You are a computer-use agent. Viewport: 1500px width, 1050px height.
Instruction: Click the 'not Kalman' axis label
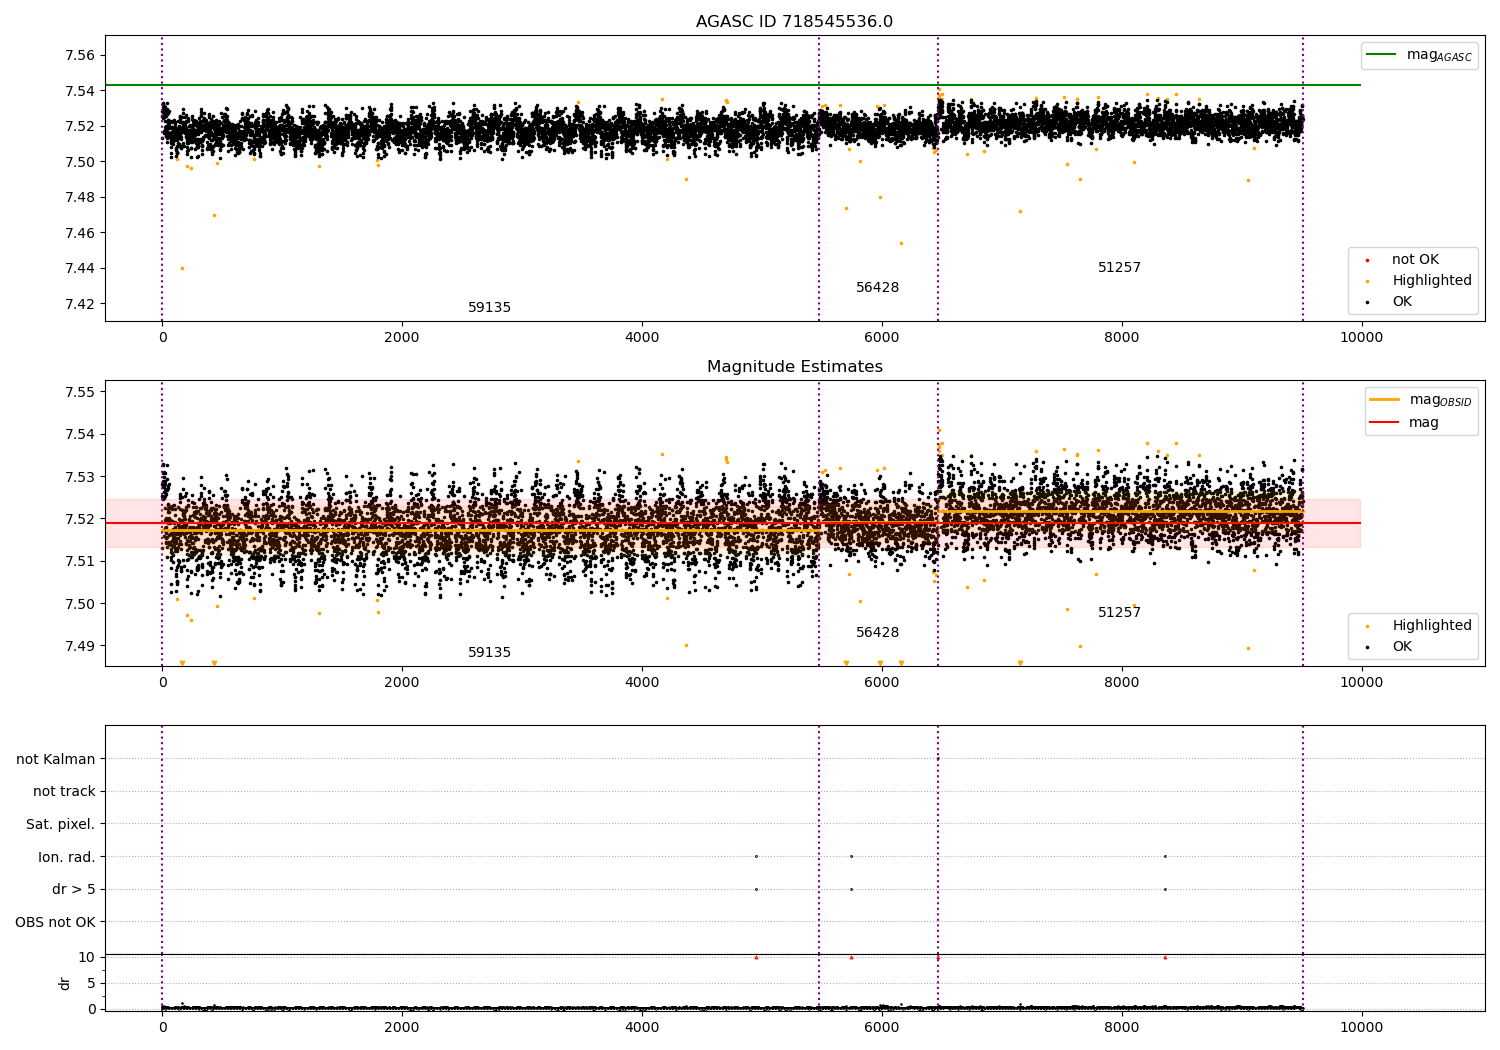pos(56,760)
